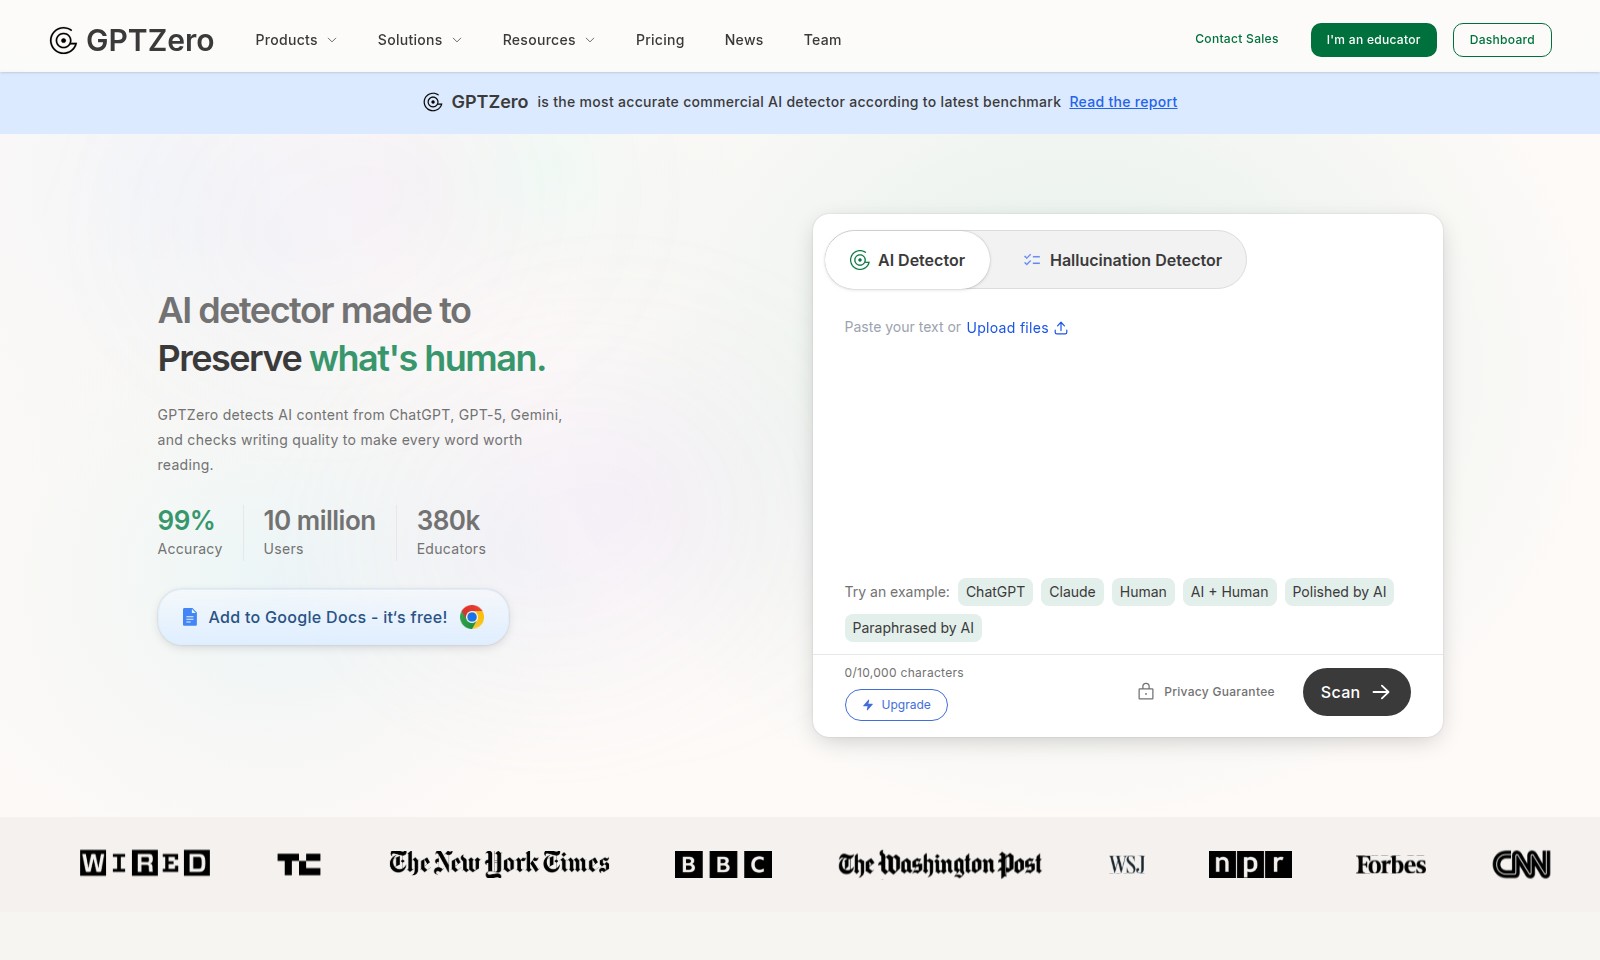Viewport: 1600px width, 960px height.
Task: Click the BBC logo
Action: pyautogui.click(x=723, y=864)
